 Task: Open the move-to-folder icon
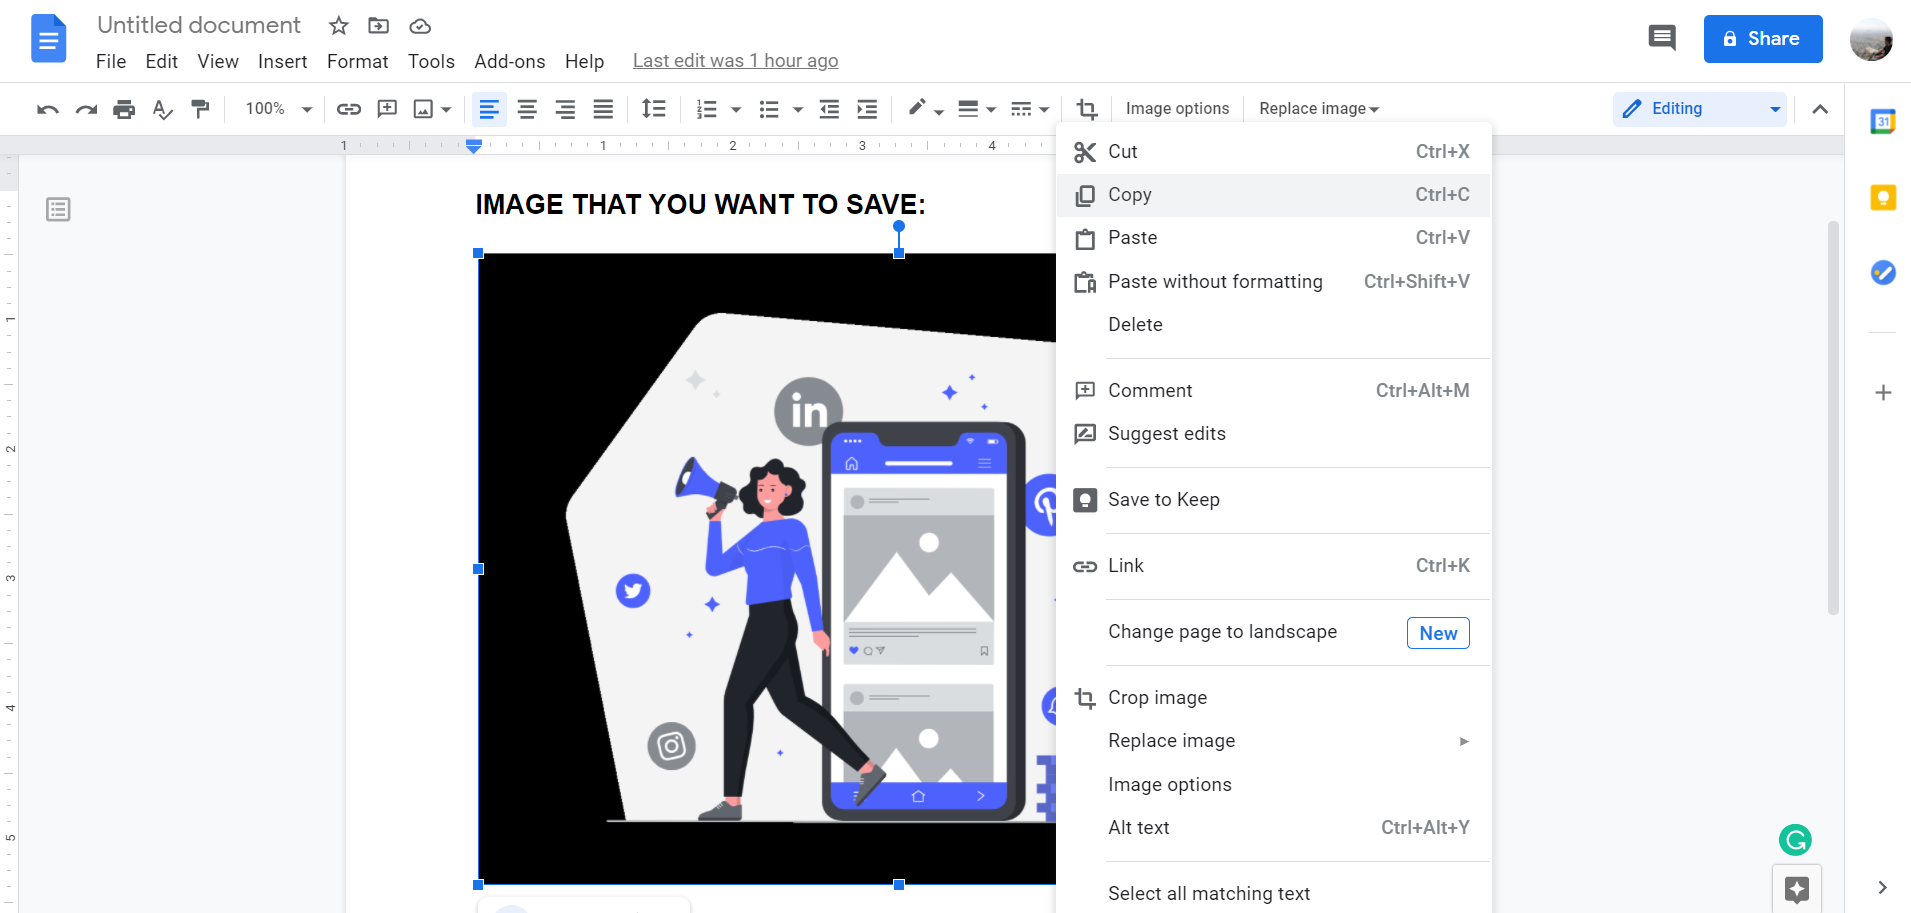[378, 26]
